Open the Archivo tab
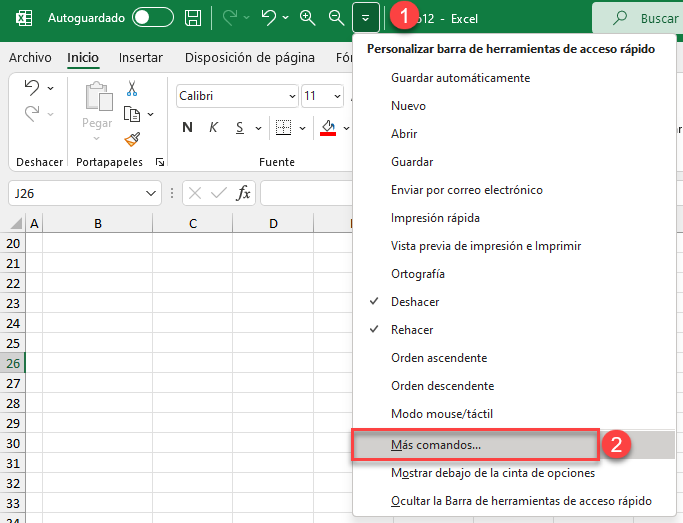 point(30,57)
